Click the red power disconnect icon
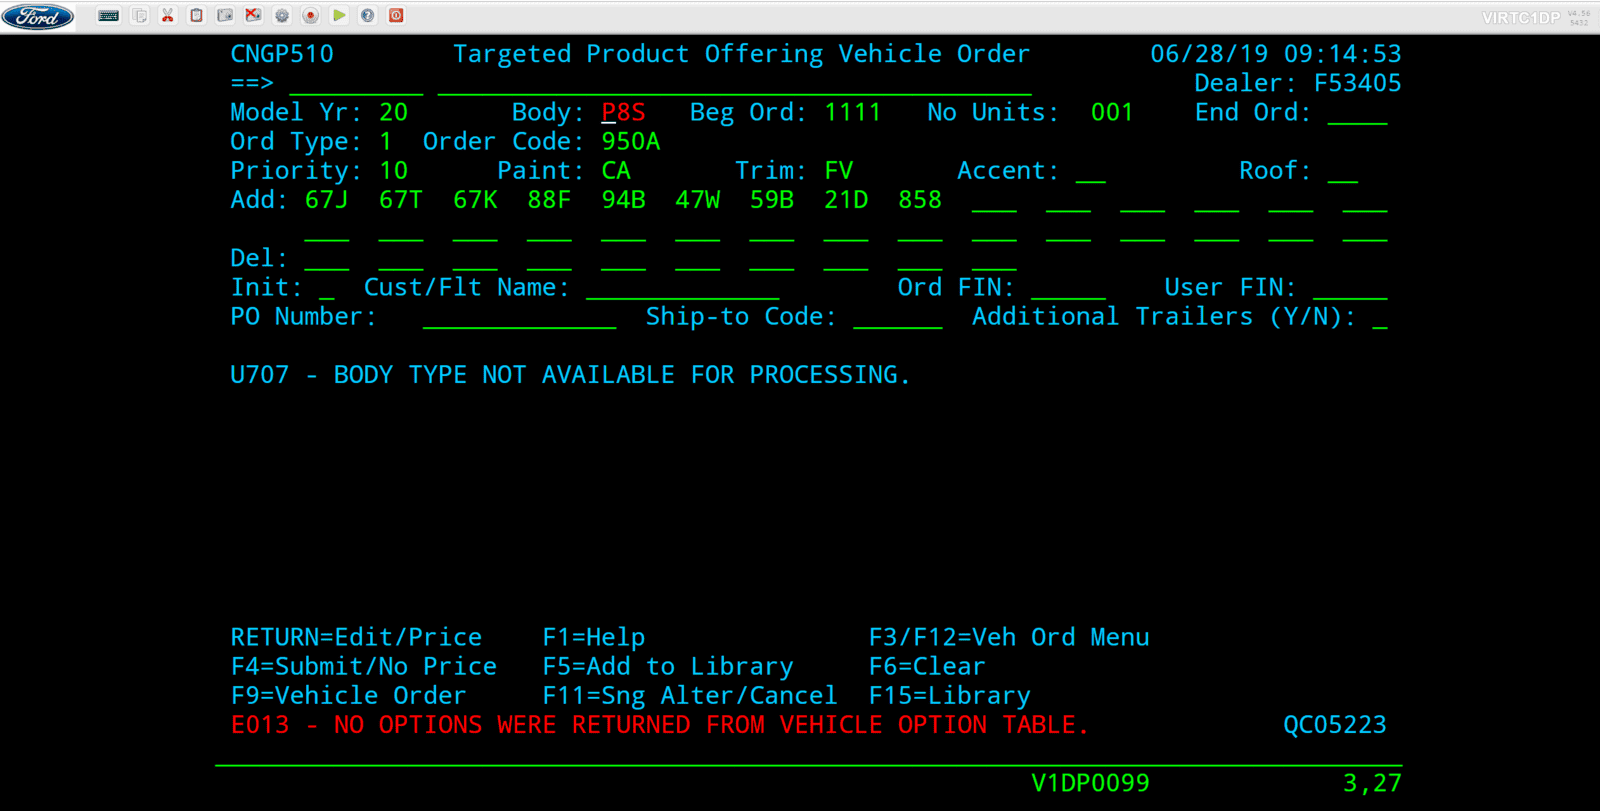The width and height of the screenshot is (1600, 811). coord(396,16)
